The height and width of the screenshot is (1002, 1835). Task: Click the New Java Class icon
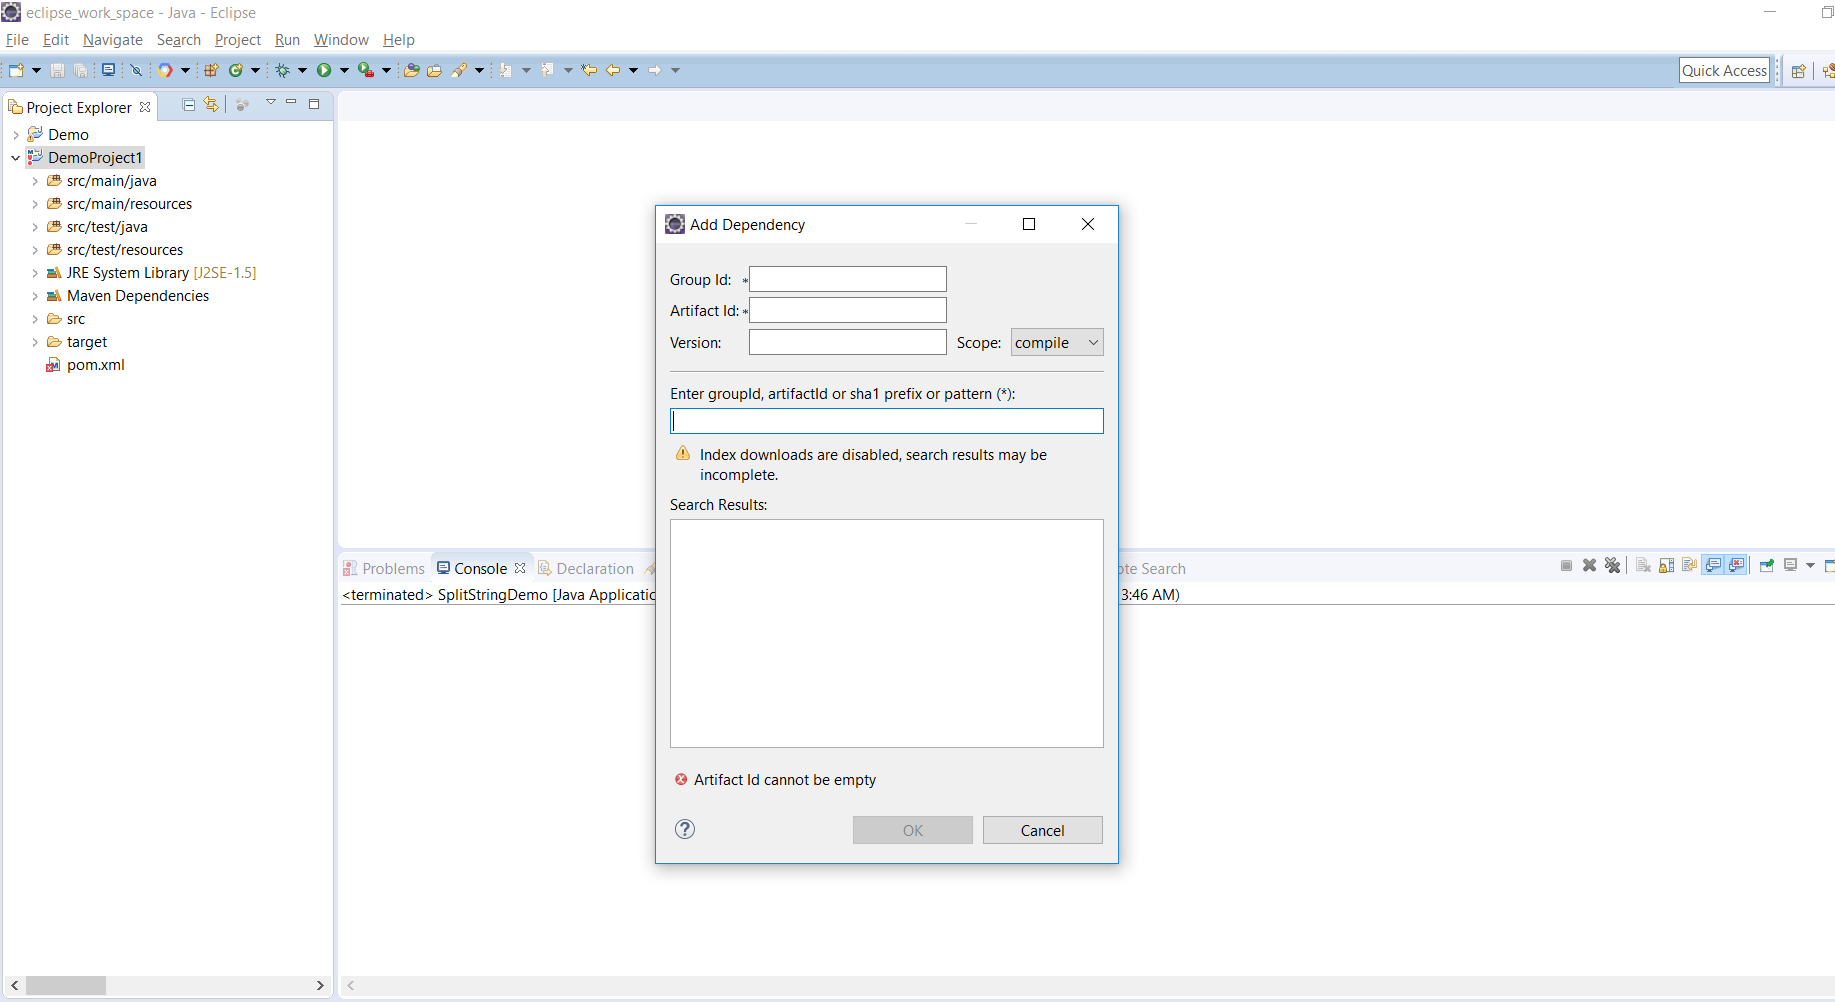pos(236,70)
